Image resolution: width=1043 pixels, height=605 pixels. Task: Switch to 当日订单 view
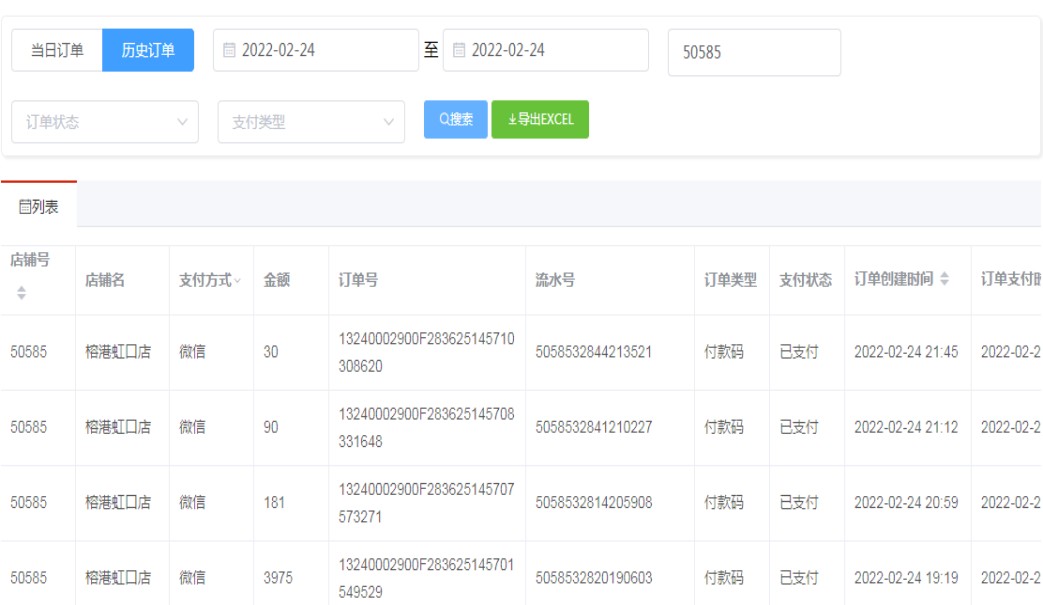[x=57, y=50]
